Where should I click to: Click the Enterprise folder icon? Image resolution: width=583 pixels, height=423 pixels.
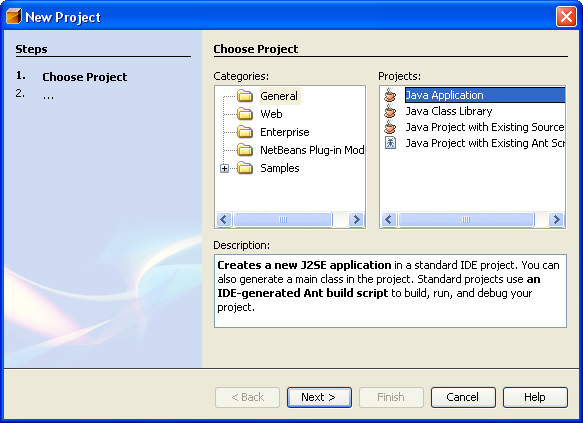coord(245,132)
